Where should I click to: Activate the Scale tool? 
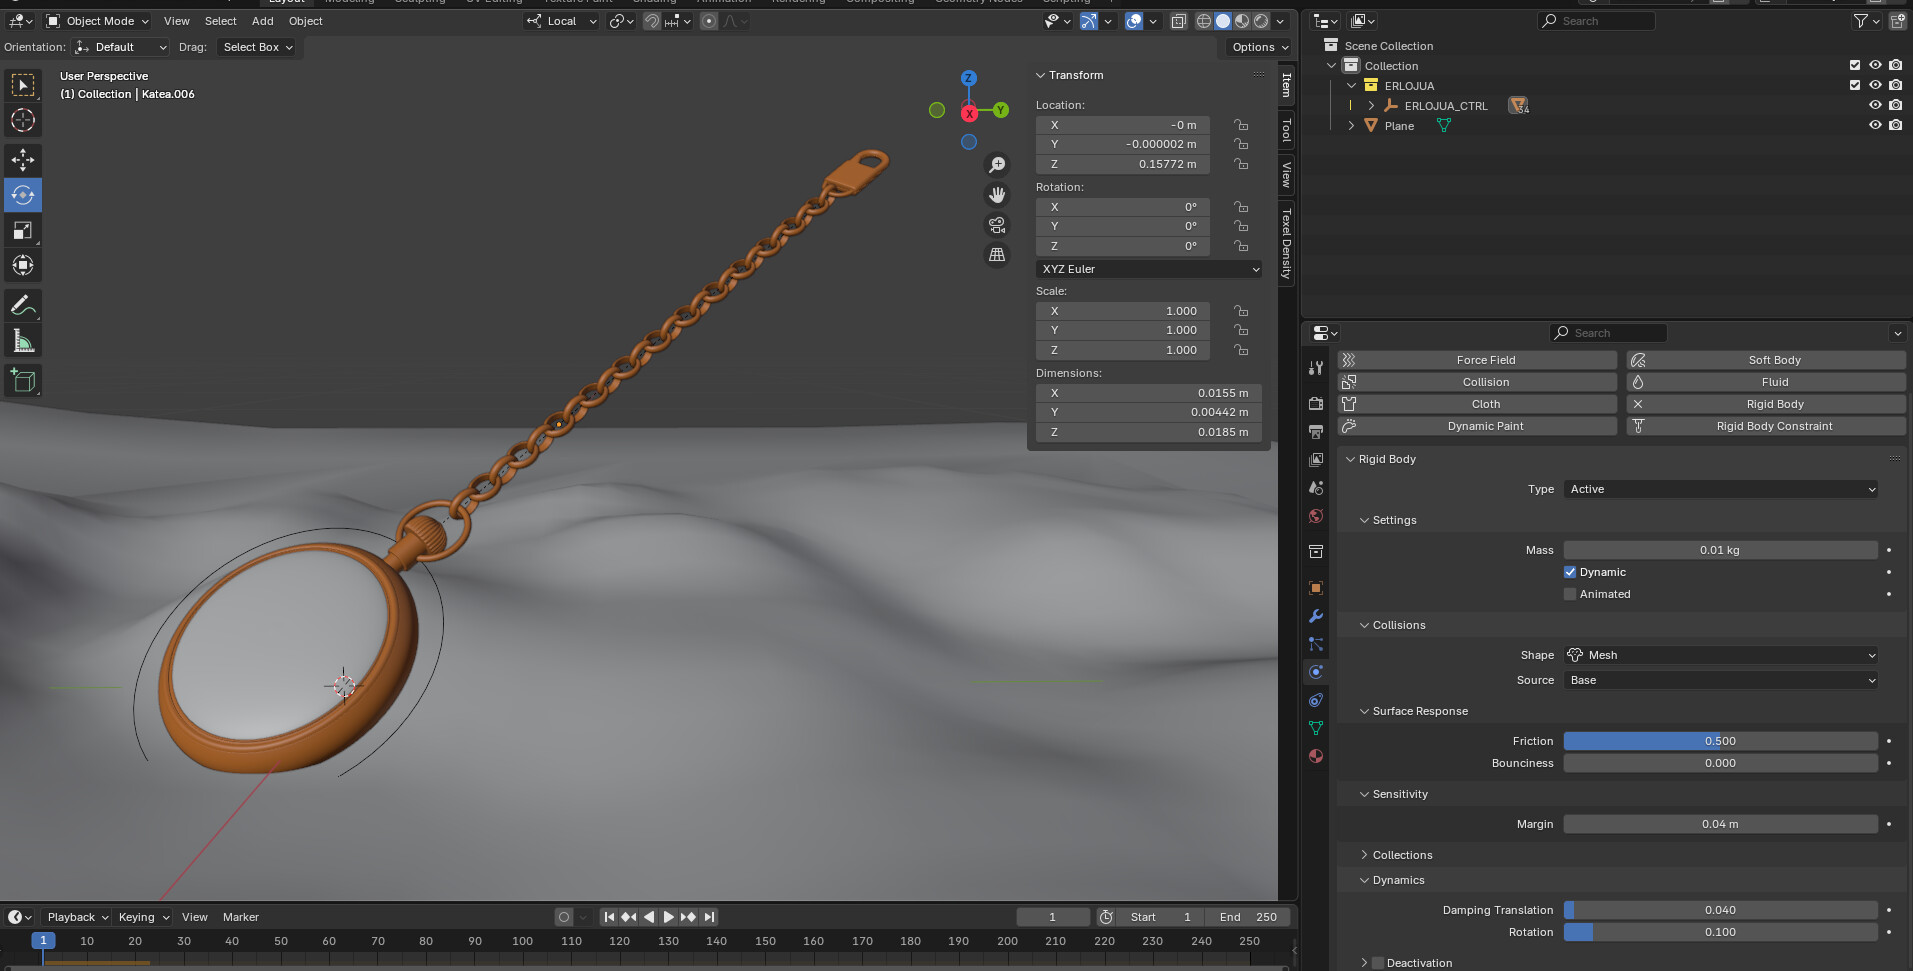pos(23,231)
